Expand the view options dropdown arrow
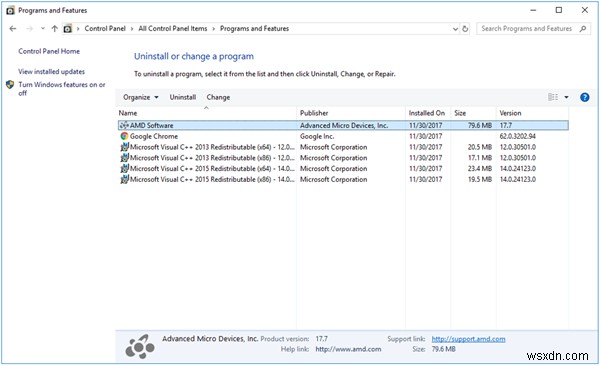This screenshot has height=366, width=600. [566, 97]
